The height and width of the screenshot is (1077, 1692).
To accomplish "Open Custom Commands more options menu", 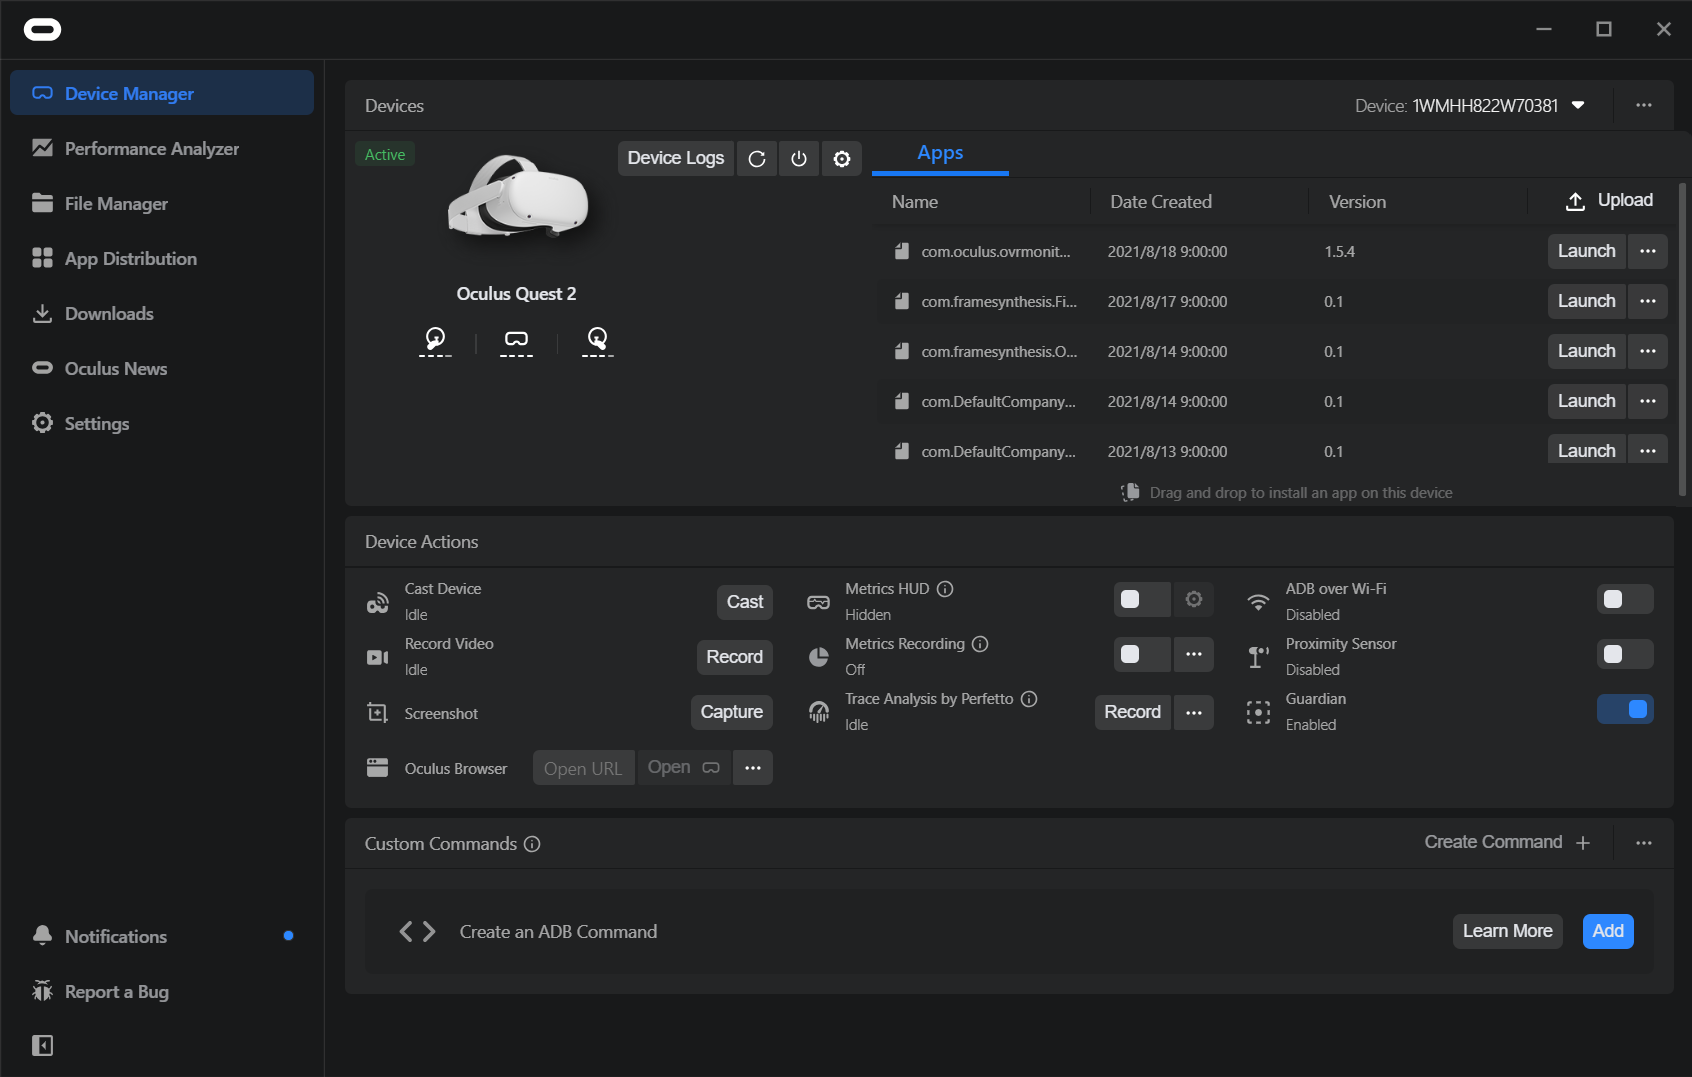I will [1644, 843].
